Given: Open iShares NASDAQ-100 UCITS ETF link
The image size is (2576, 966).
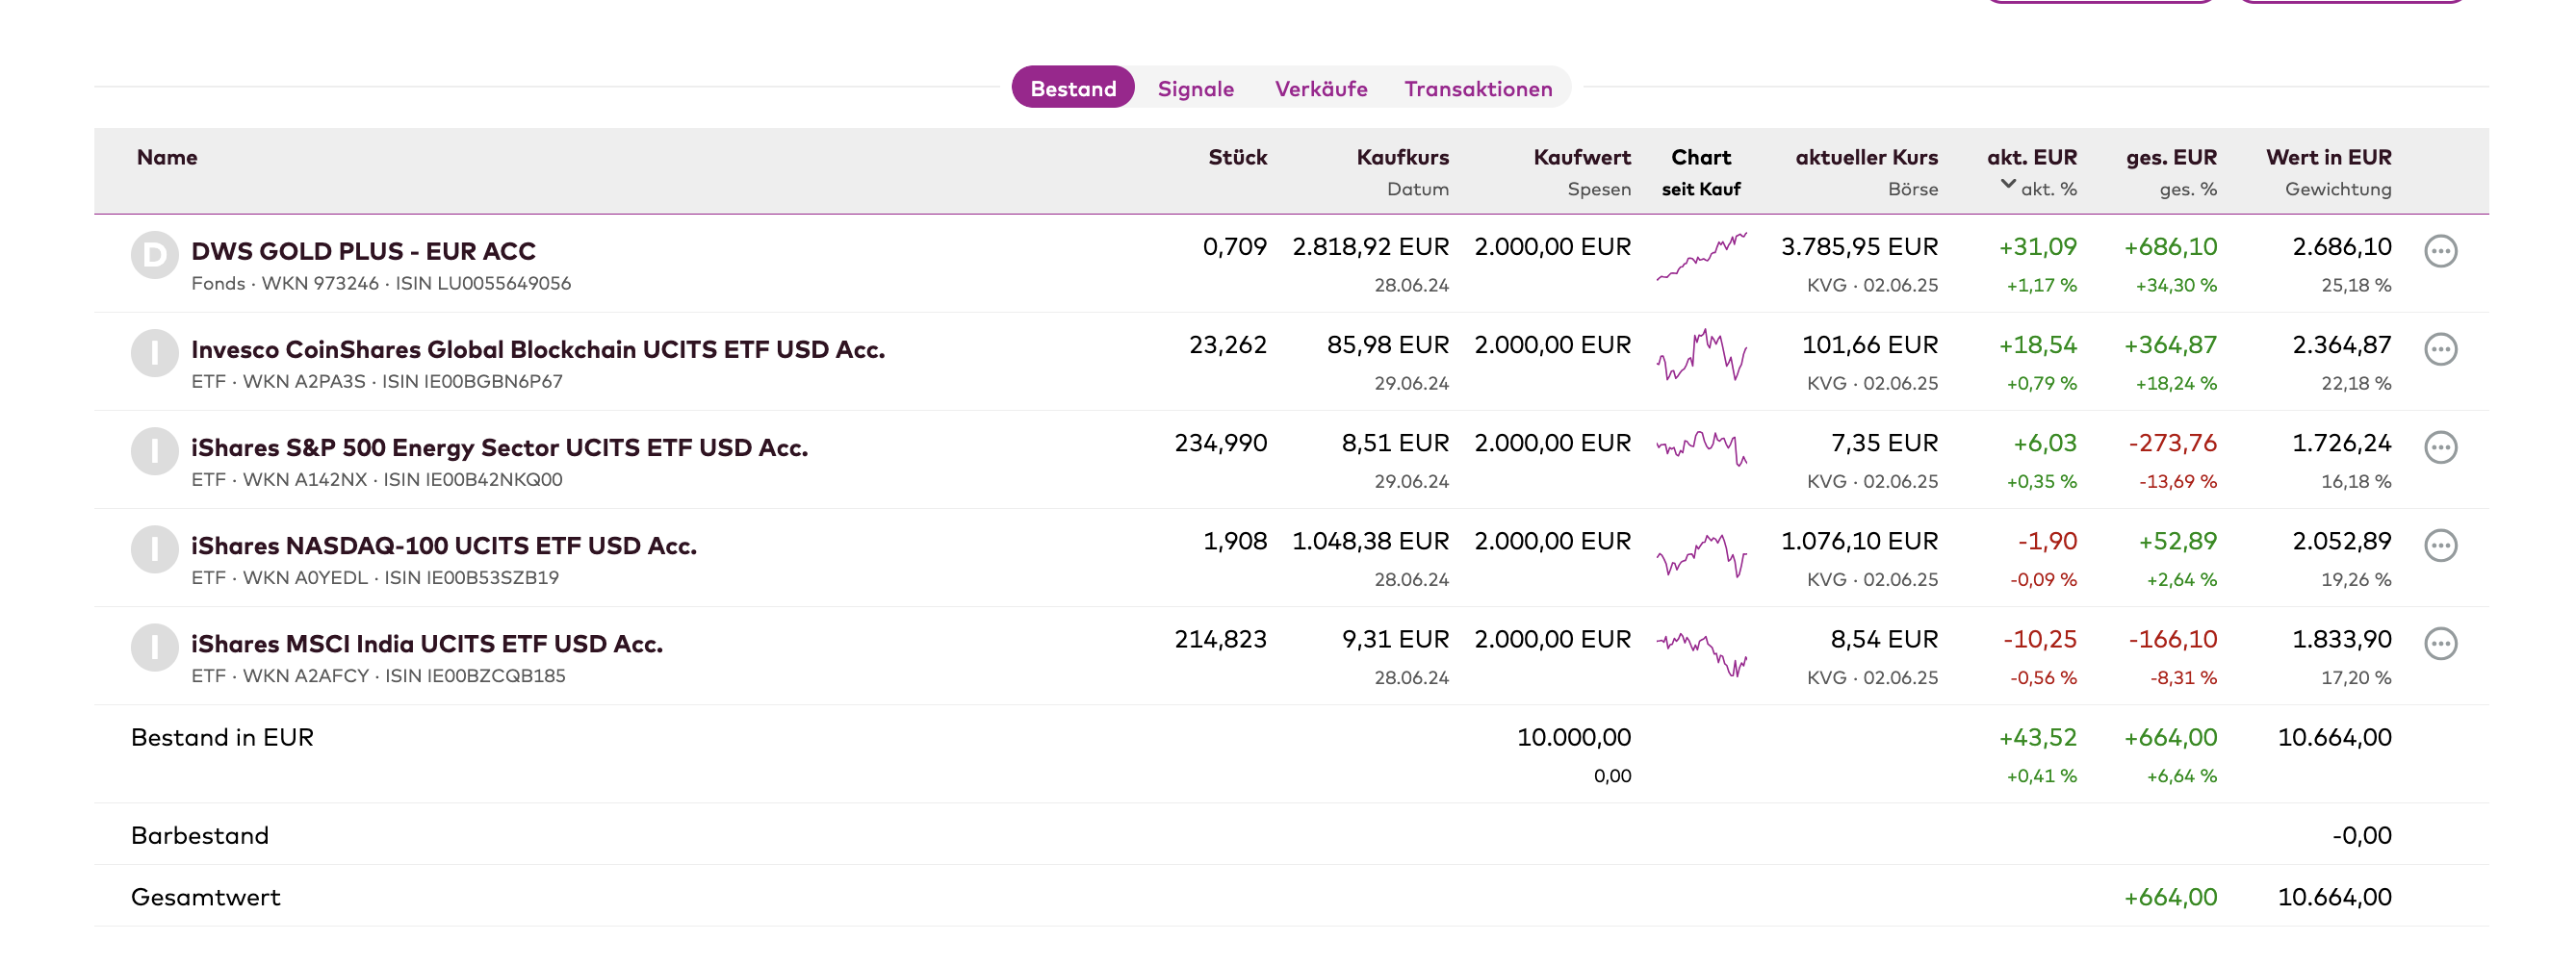Looking at the screenshot, I should [443, 545].
